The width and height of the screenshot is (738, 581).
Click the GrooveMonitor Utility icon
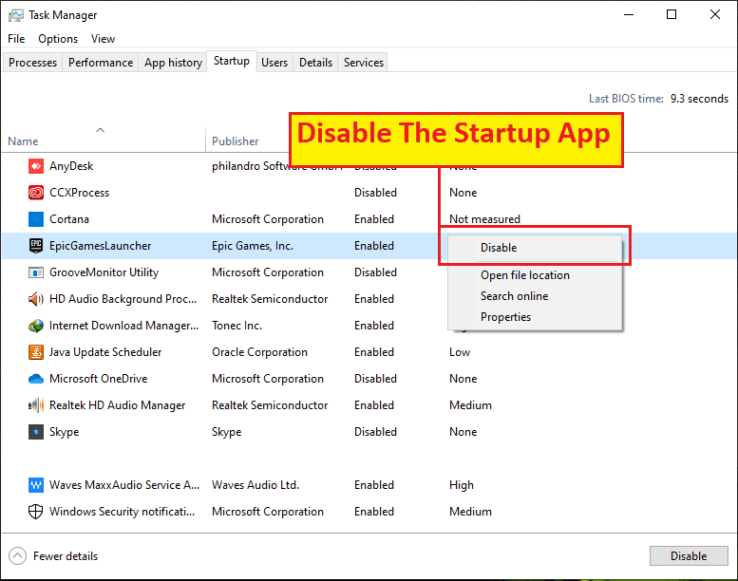[x=36, y=273]
